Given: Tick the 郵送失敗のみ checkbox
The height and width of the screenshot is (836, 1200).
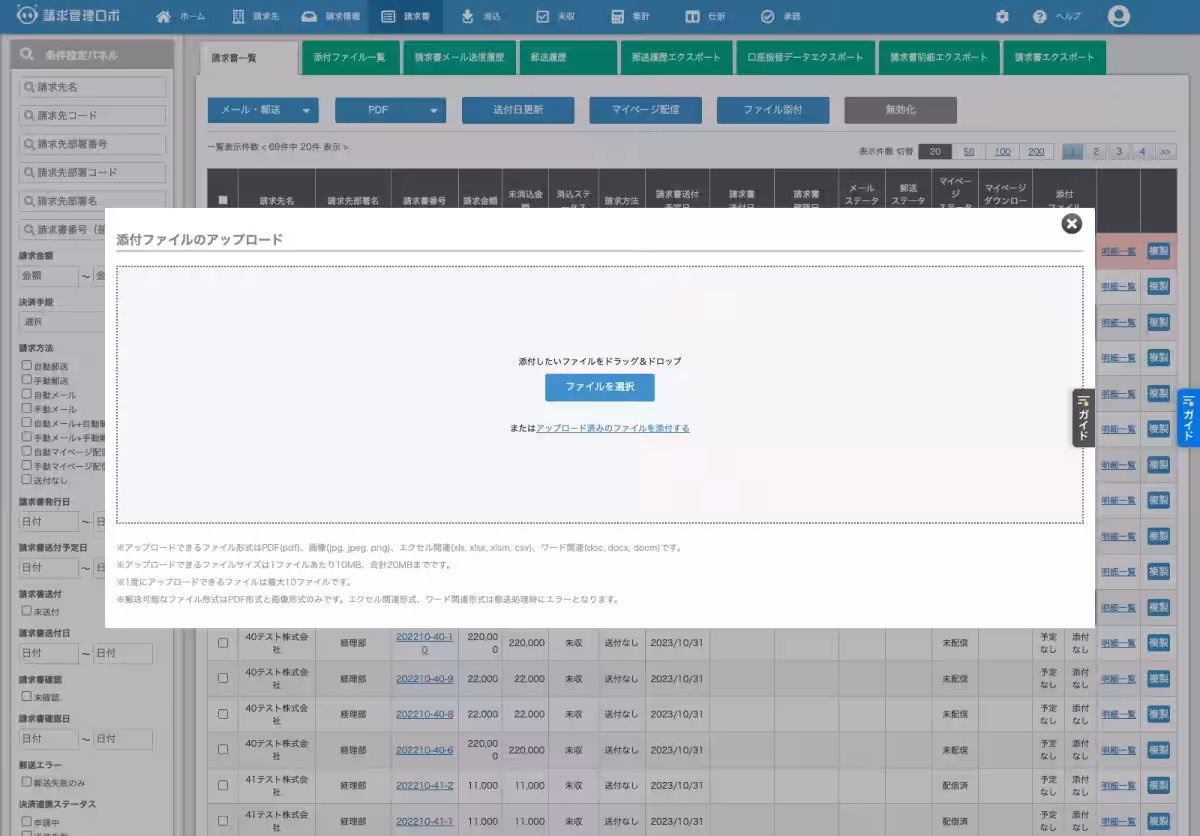Looking at the screenshot, I should coord(27,783).
